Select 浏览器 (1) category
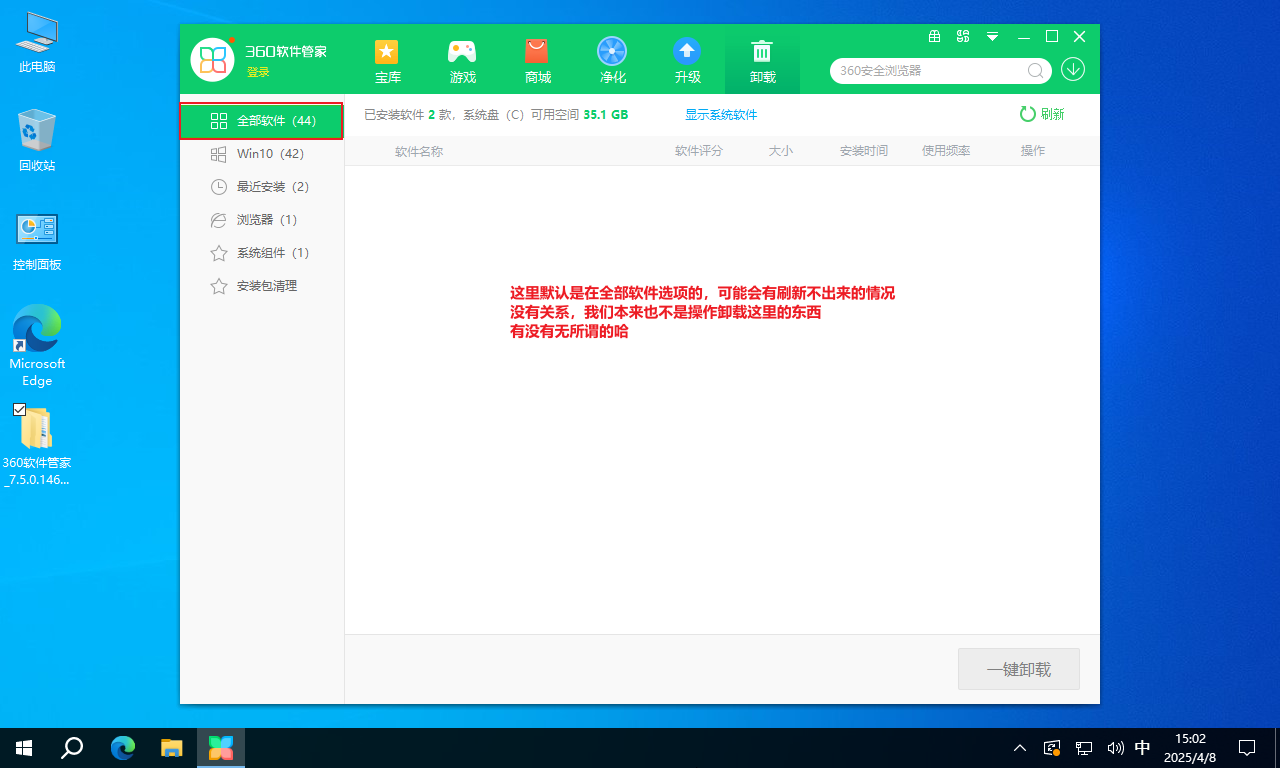Screen dimensions: 1280x768 click(262, 220)
